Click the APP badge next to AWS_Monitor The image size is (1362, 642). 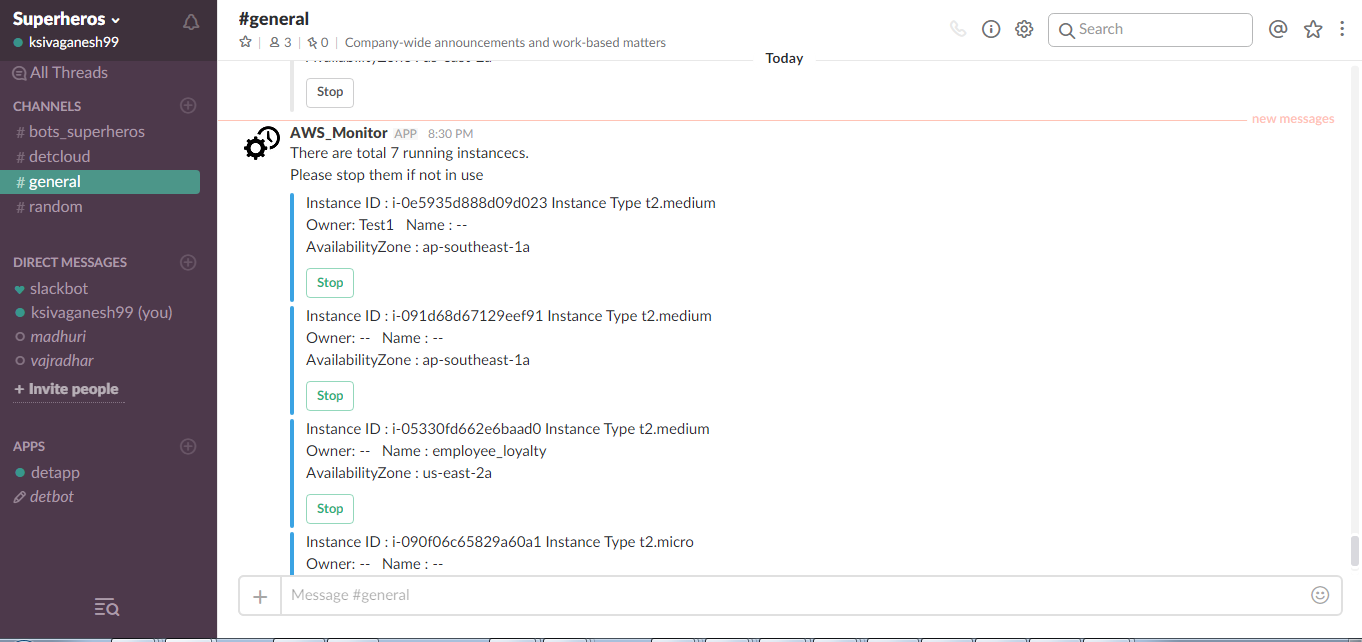405,133
